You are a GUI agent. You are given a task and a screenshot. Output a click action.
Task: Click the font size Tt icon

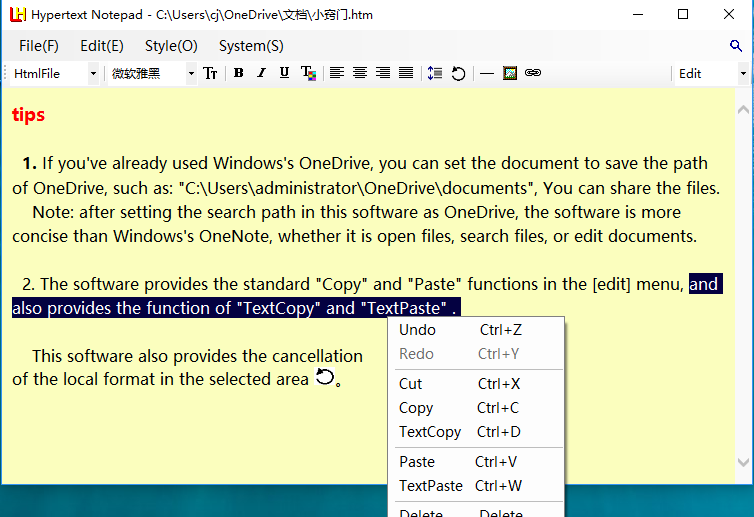click(x=210, y=73)
